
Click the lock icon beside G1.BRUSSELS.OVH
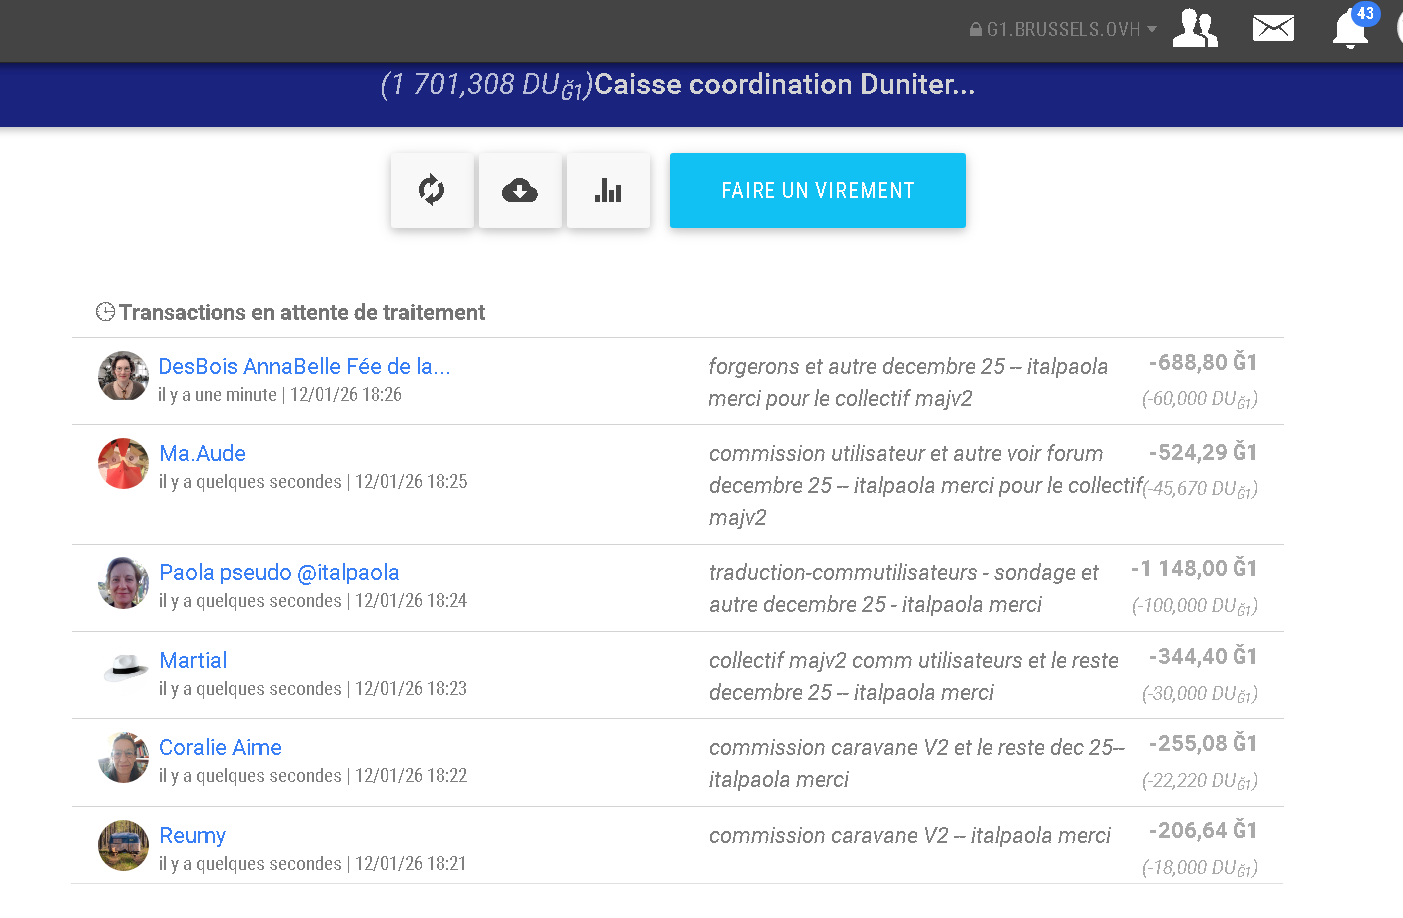pos(976,30)
